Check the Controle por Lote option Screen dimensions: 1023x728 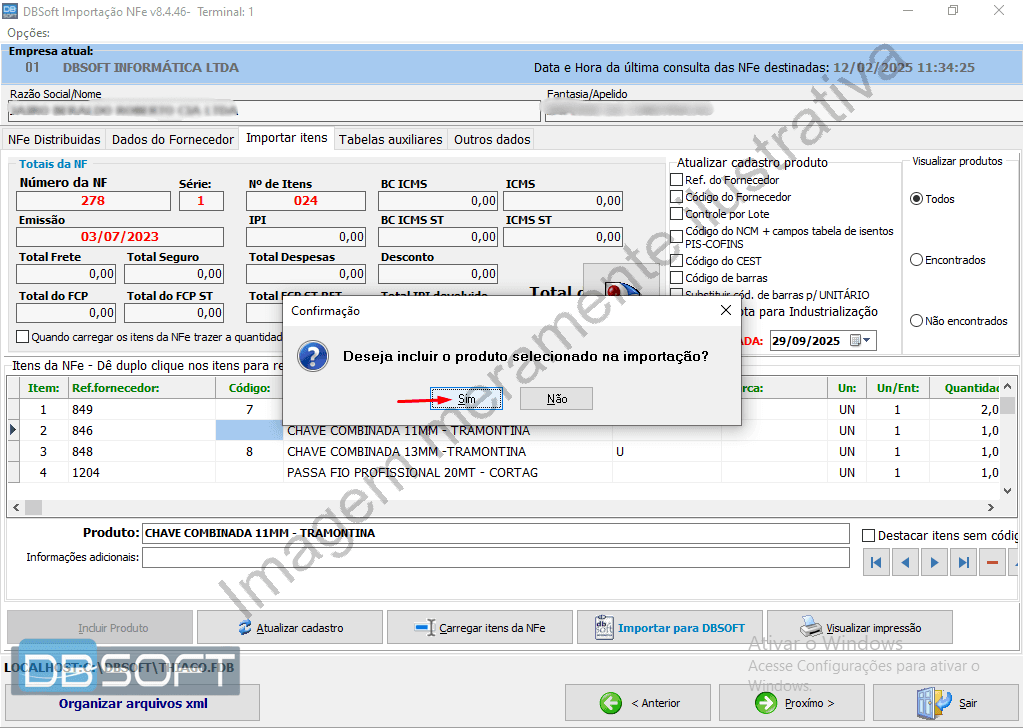pyautogui.click(x=676, y=214)
